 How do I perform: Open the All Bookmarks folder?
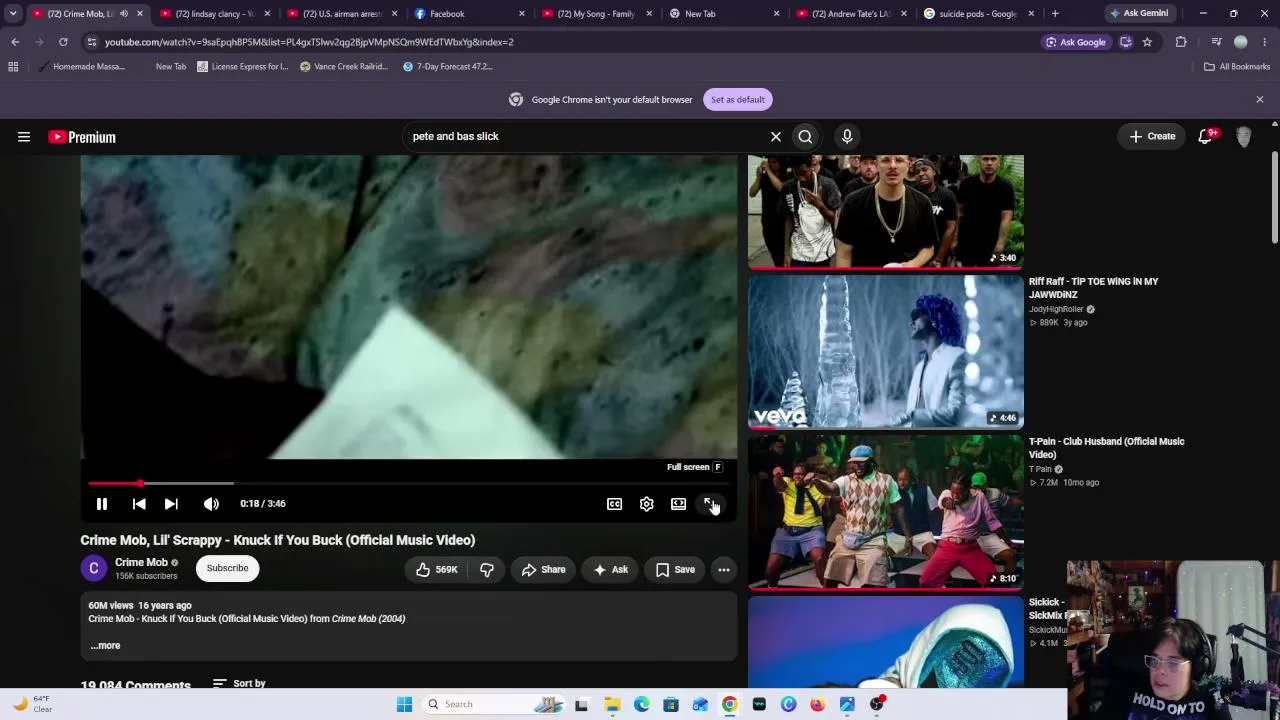coord(1237,67)
